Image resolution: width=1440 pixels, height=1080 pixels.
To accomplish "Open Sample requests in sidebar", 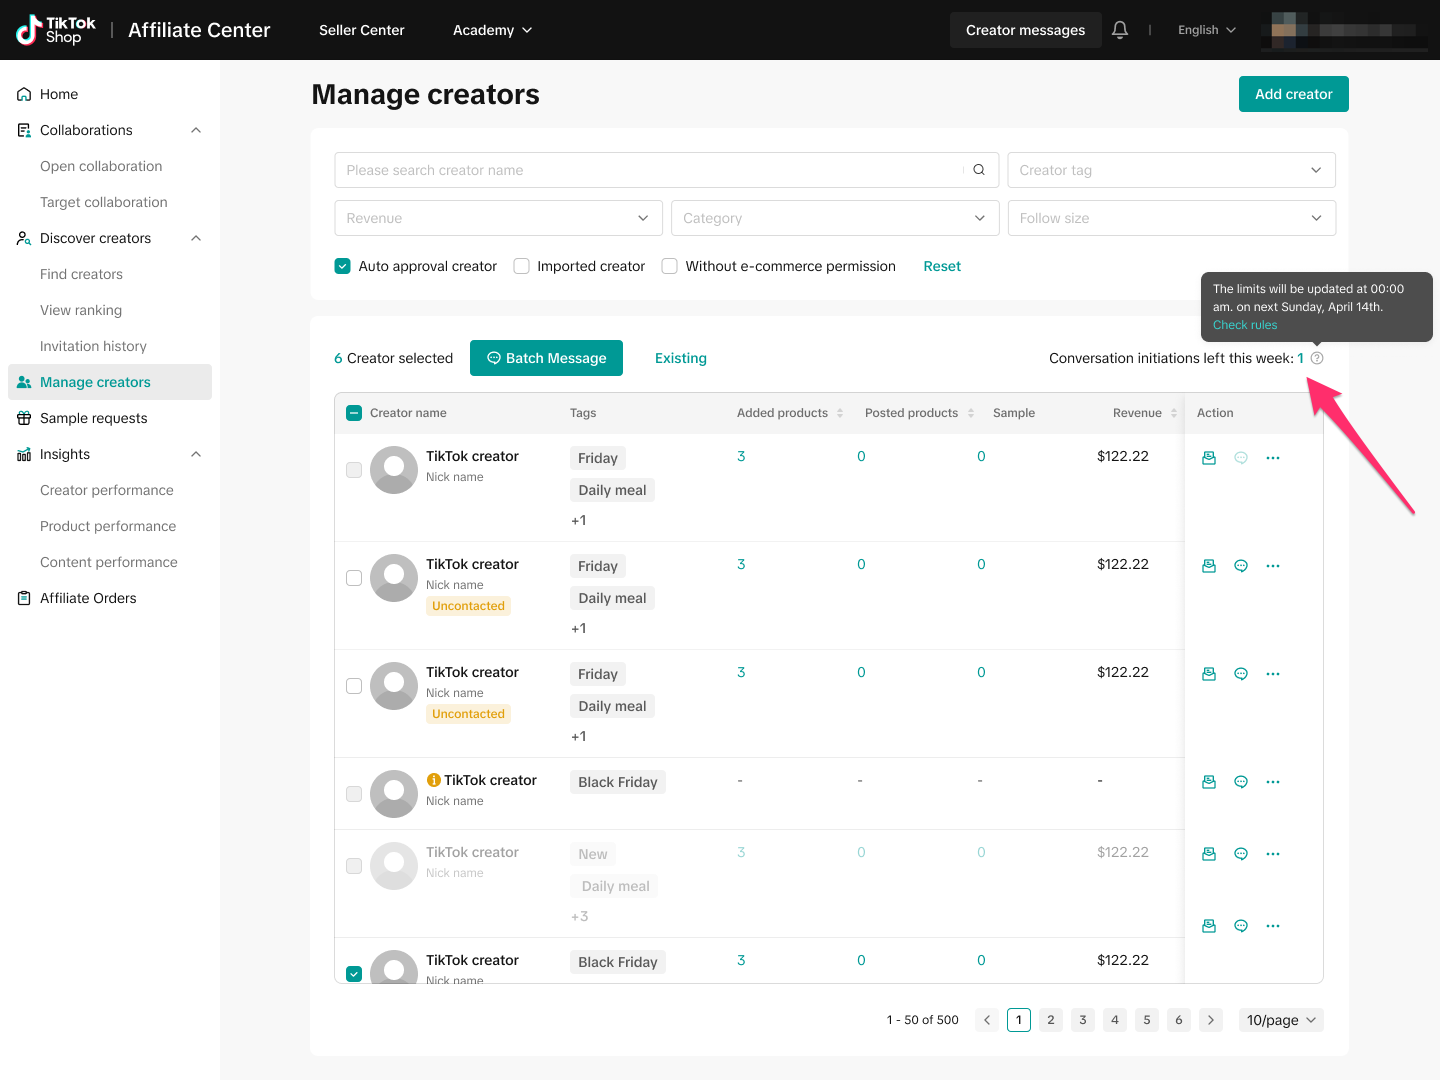I will [x=94, y=418].
